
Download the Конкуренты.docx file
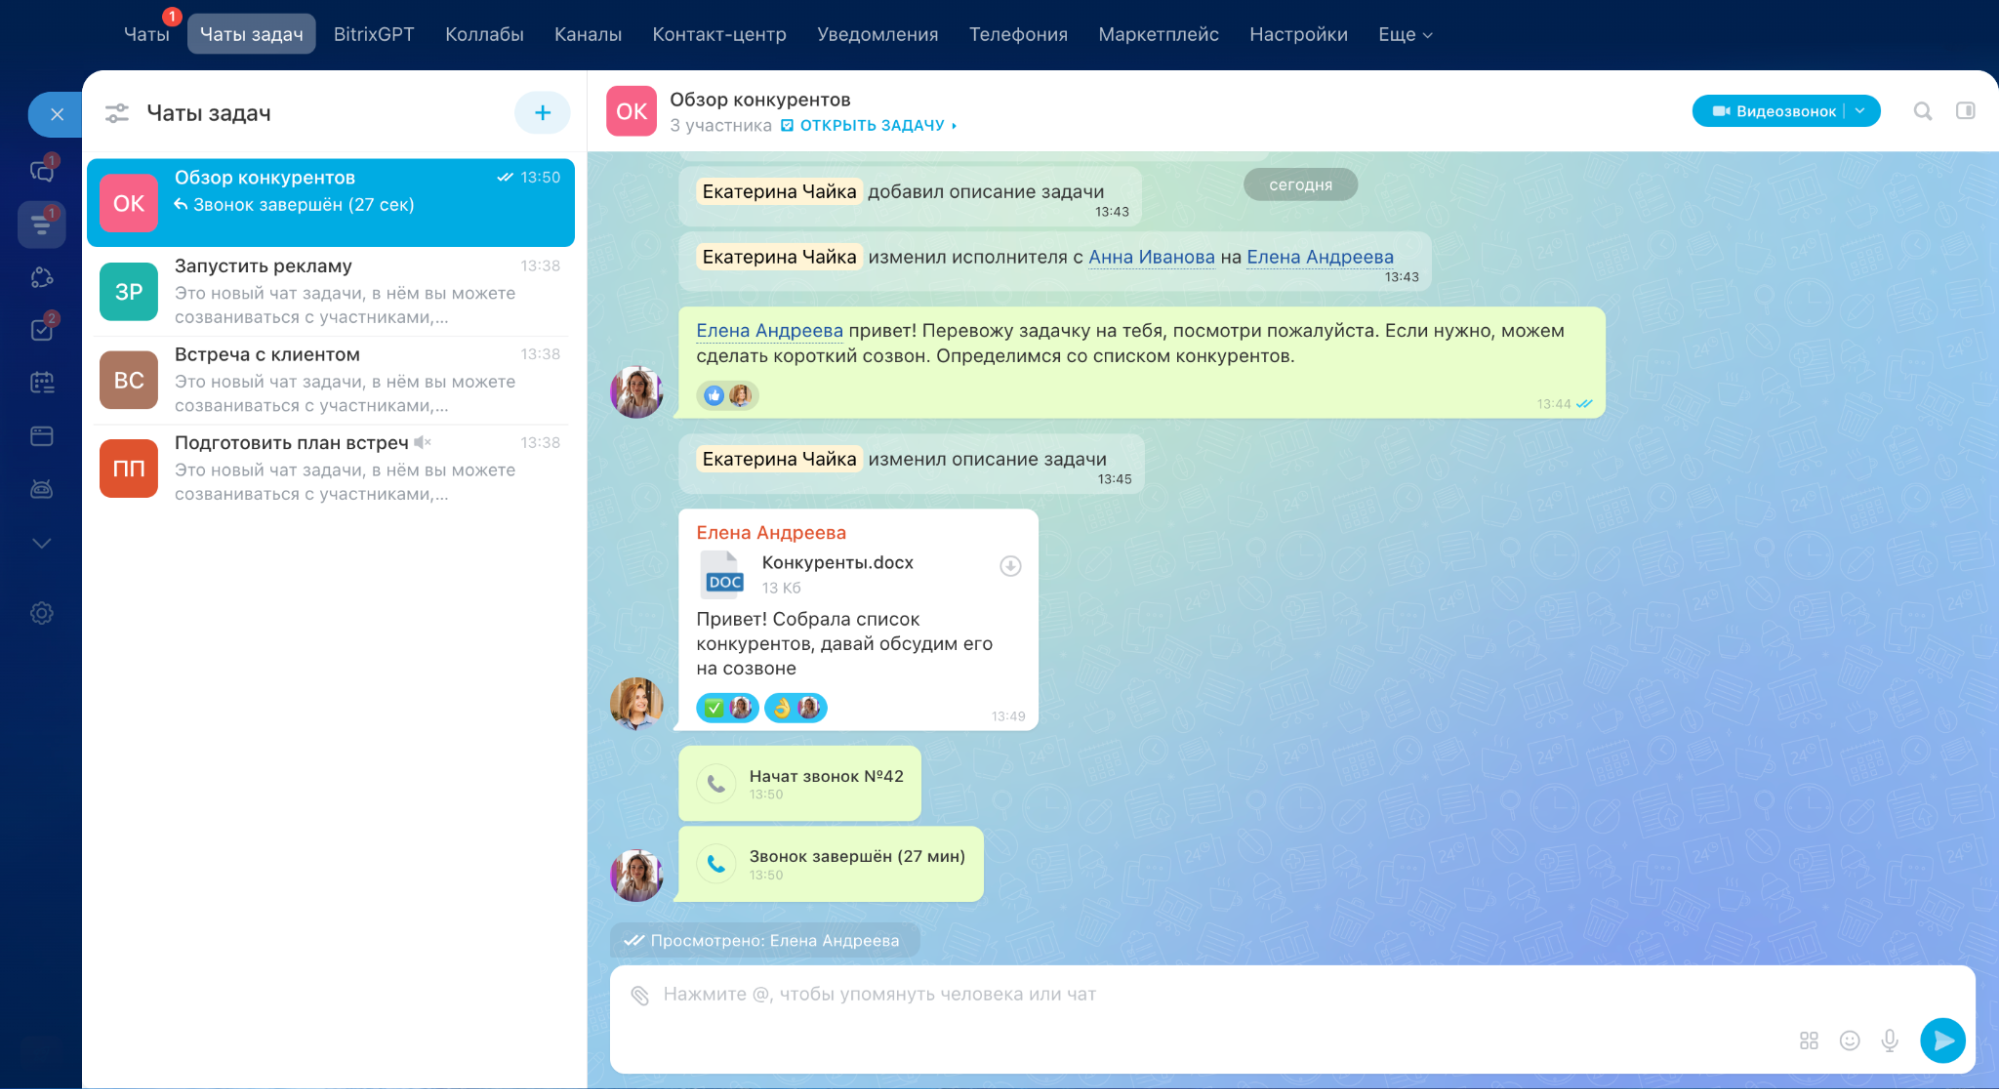click(1010, 566)
